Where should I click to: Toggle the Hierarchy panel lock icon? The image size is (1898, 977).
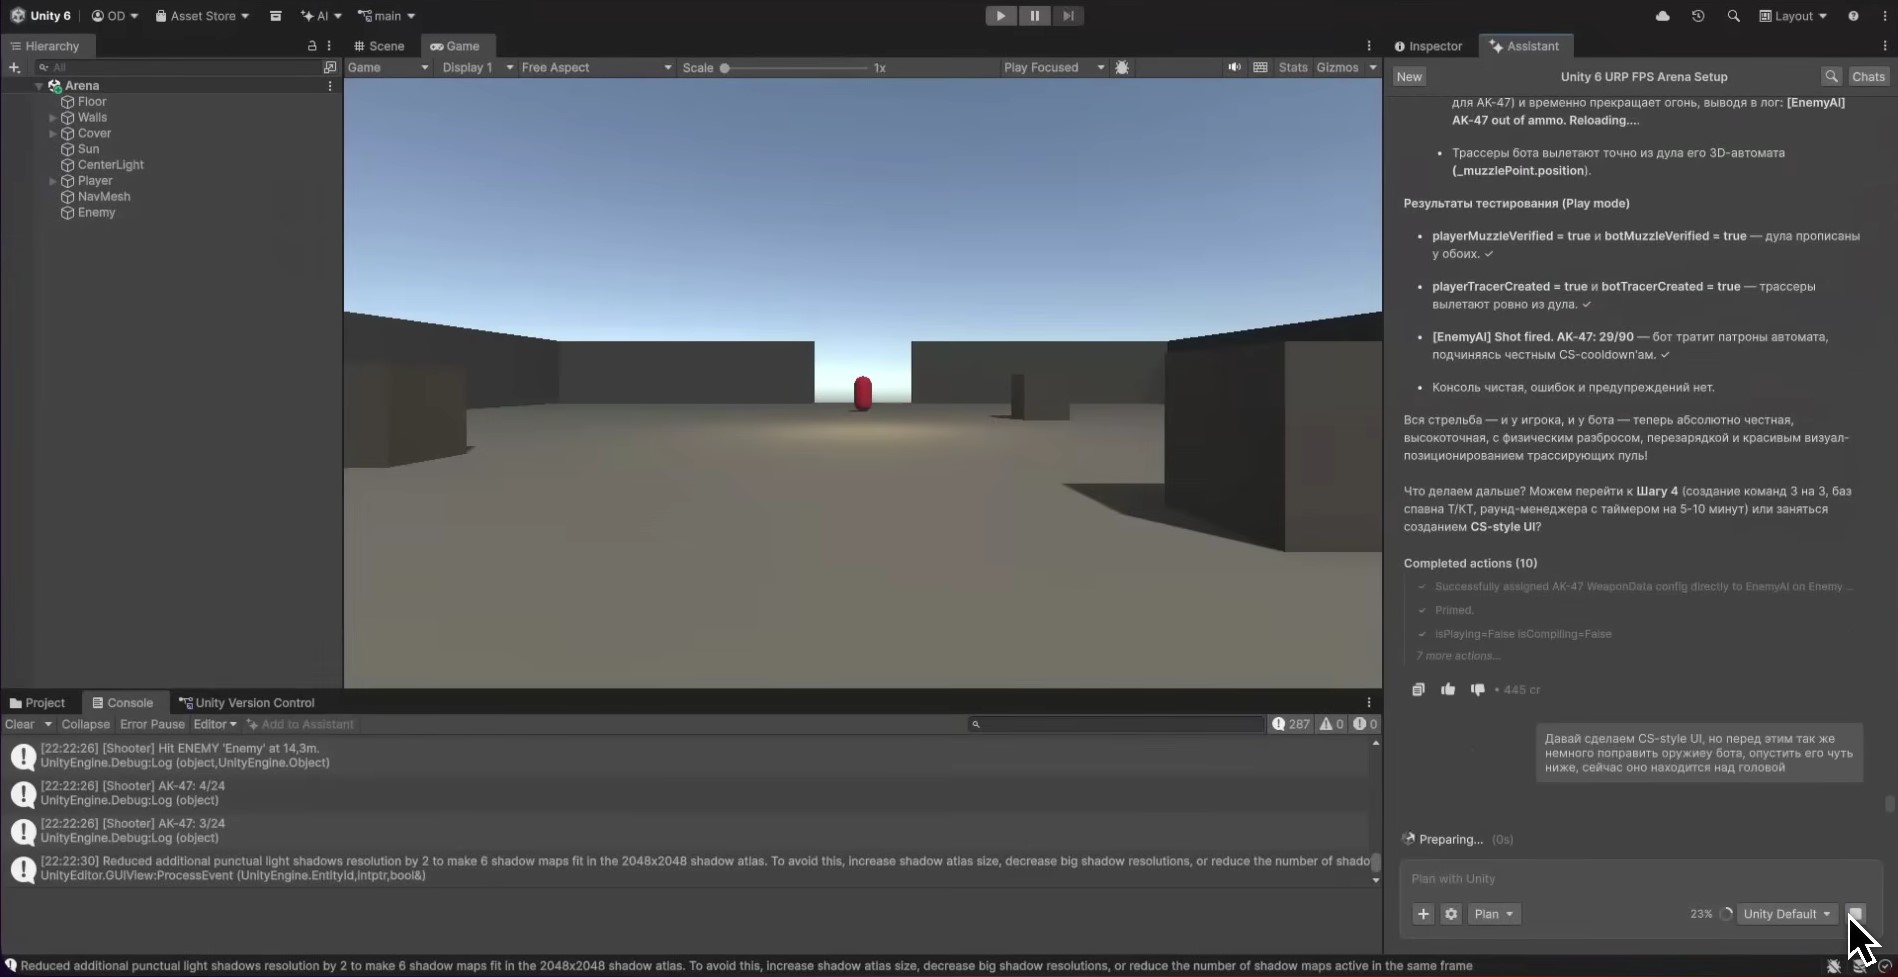312,46
